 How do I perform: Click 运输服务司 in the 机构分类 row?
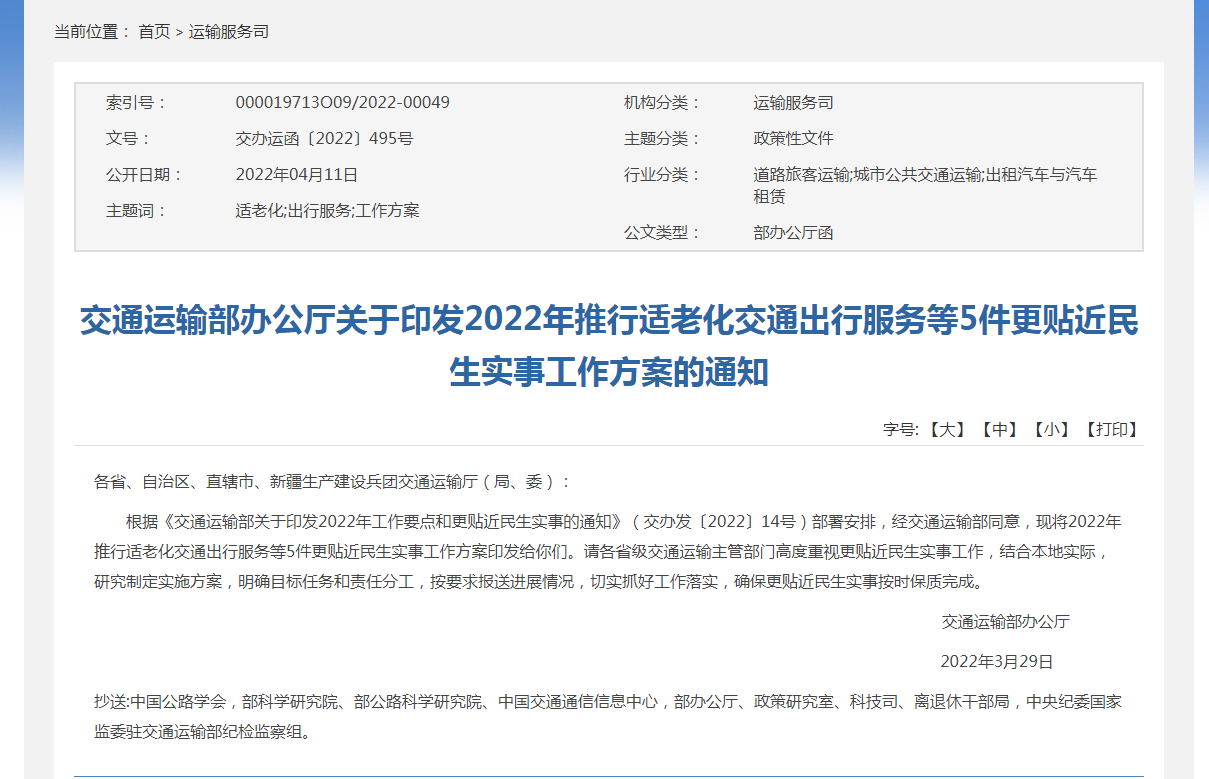click(x=793, y=103)
